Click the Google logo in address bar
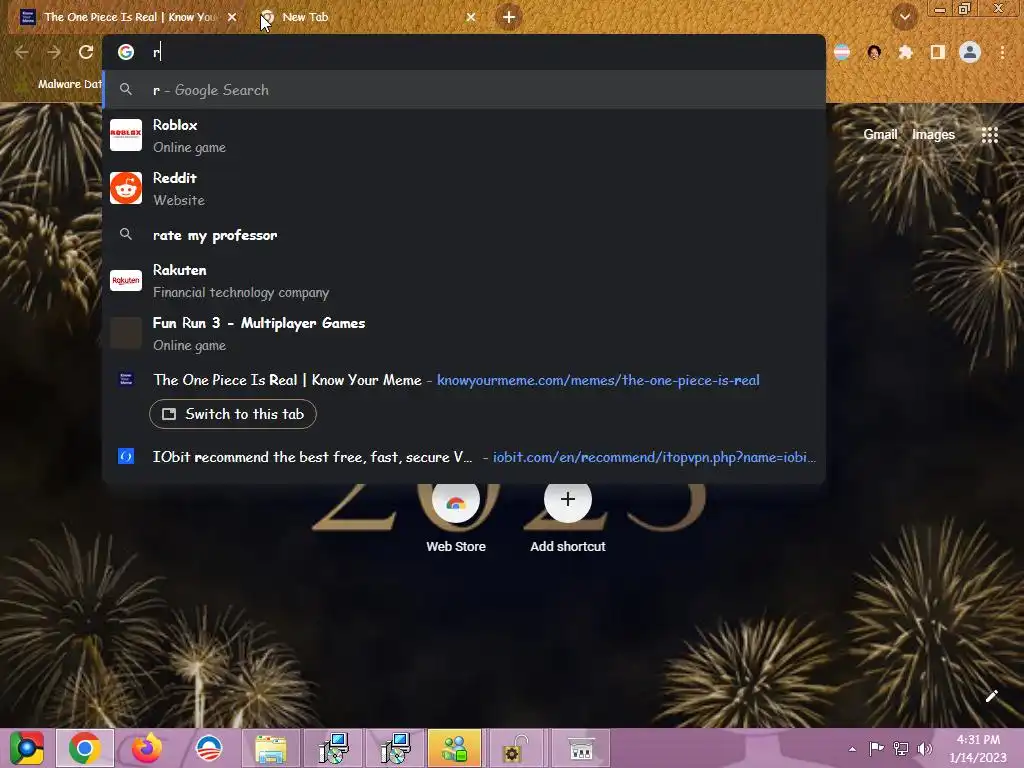Image resolution: width=1024 pixels, height=768 pixels. coord(126,52)
